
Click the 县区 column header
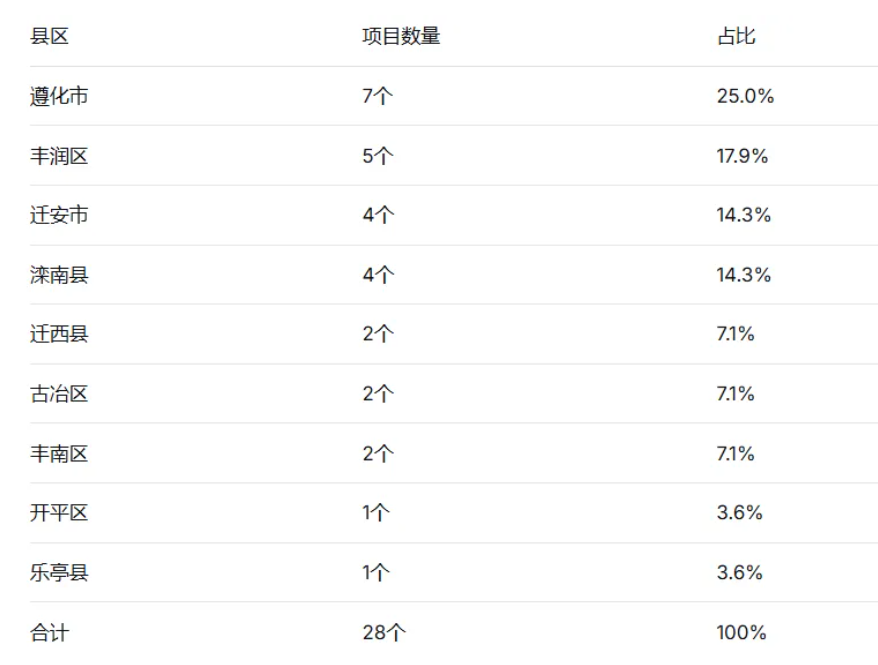point(49,37)
